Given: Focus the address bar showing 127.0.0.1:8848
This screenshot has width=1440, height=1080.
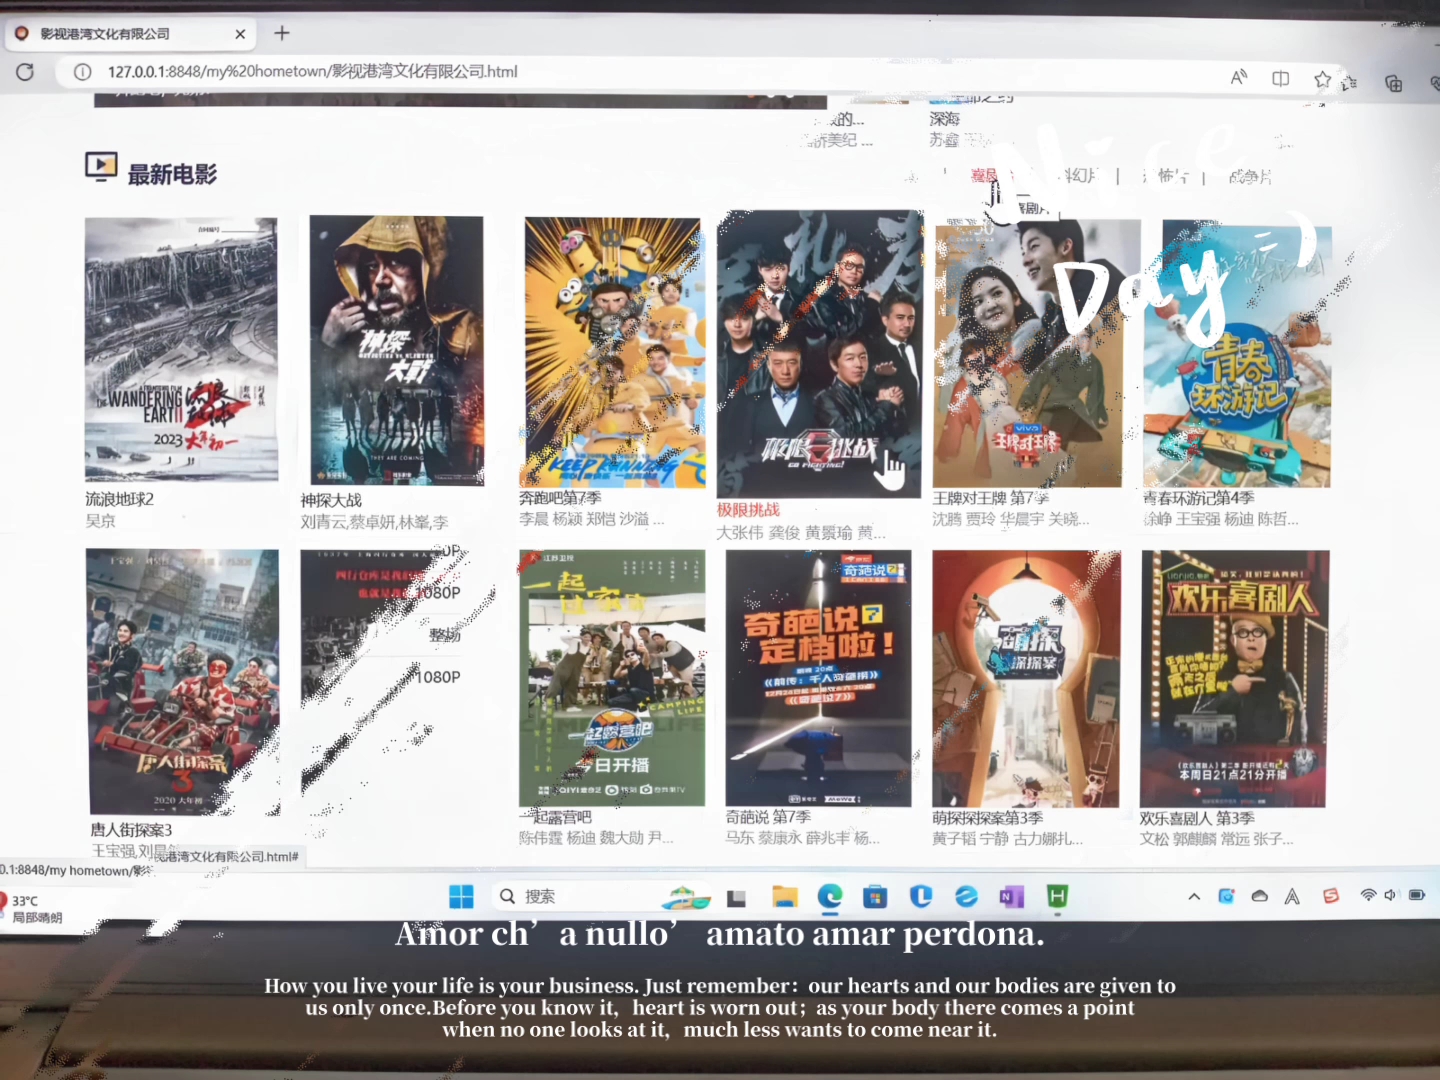Looking at the screenshot, I should click(312, 72).
